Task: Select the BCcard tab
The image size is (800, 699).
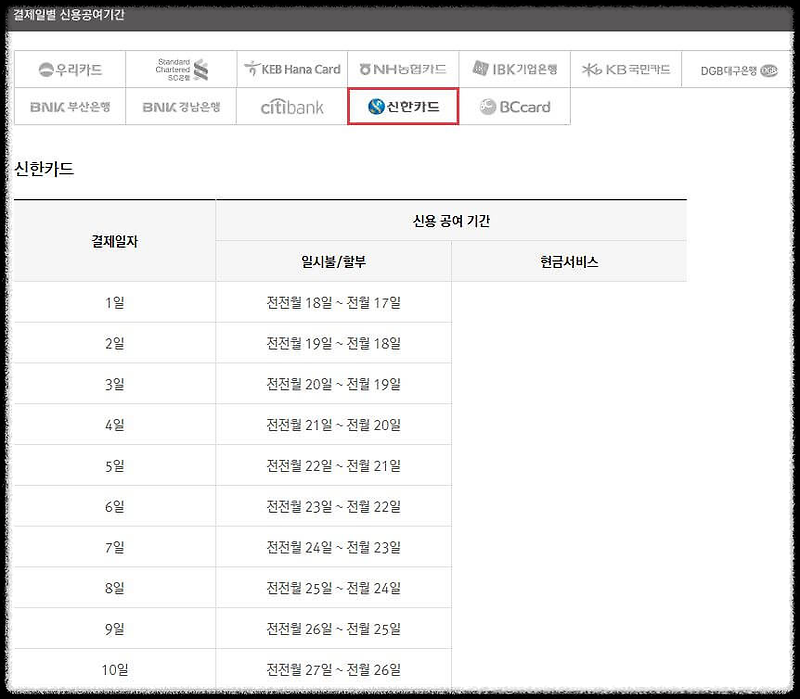Action: pos(514,106)
